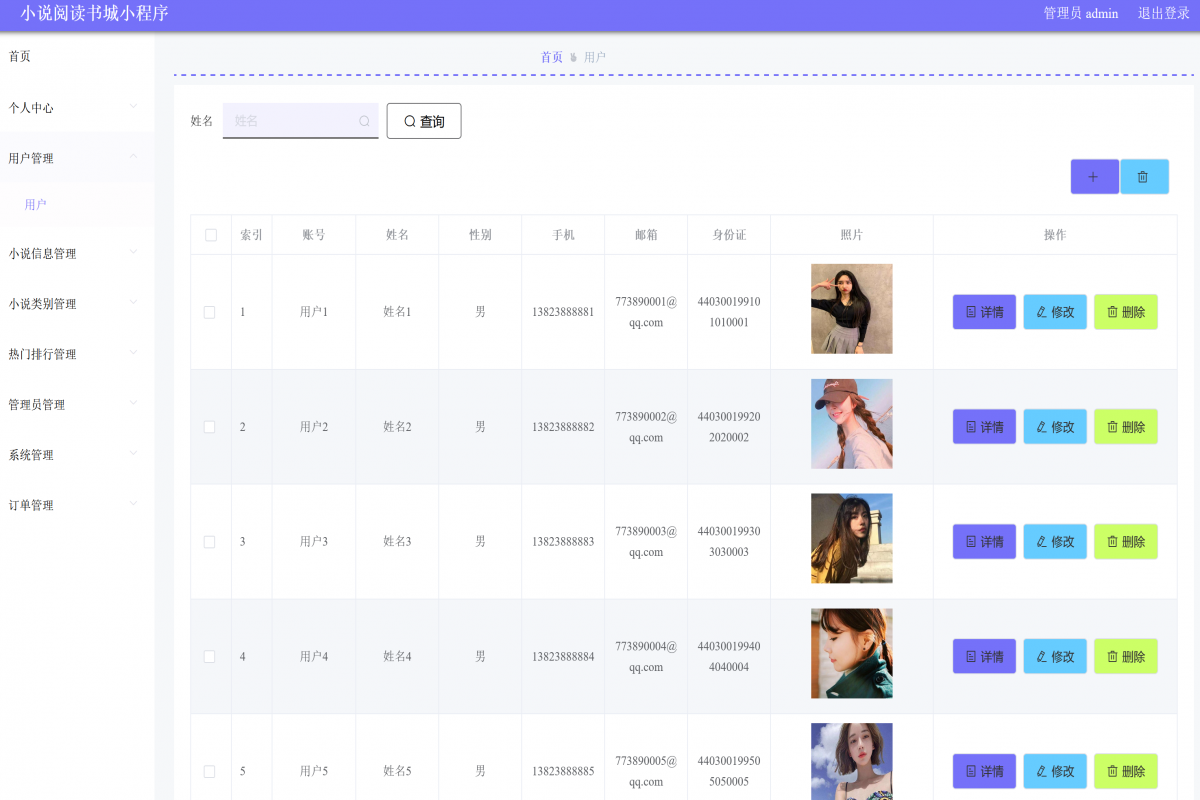Select the checkbox for row 用户3
This screenshot has width=1200, height=800.
(210, 542)
